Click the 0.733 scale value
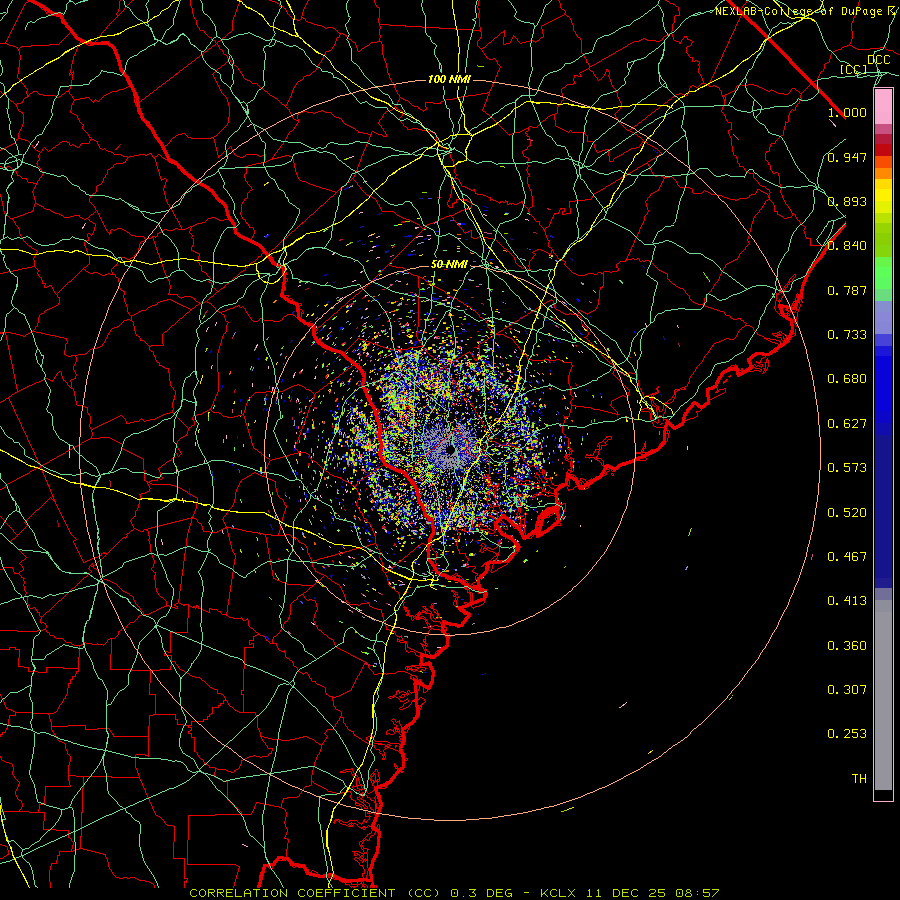900x900 pixels. click(847, 335)
